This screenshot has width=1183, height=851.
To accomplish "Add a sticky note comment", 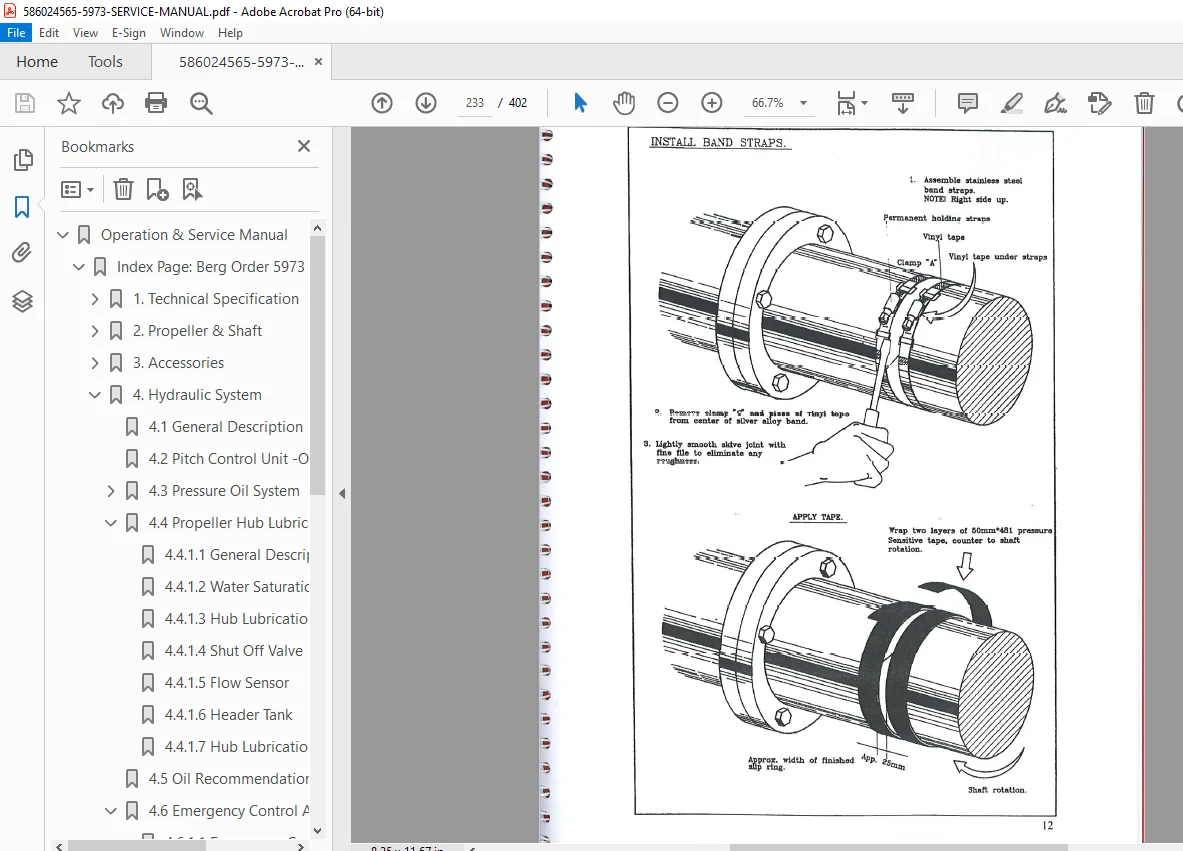I will pyautogui.click(x=967, y=103).
